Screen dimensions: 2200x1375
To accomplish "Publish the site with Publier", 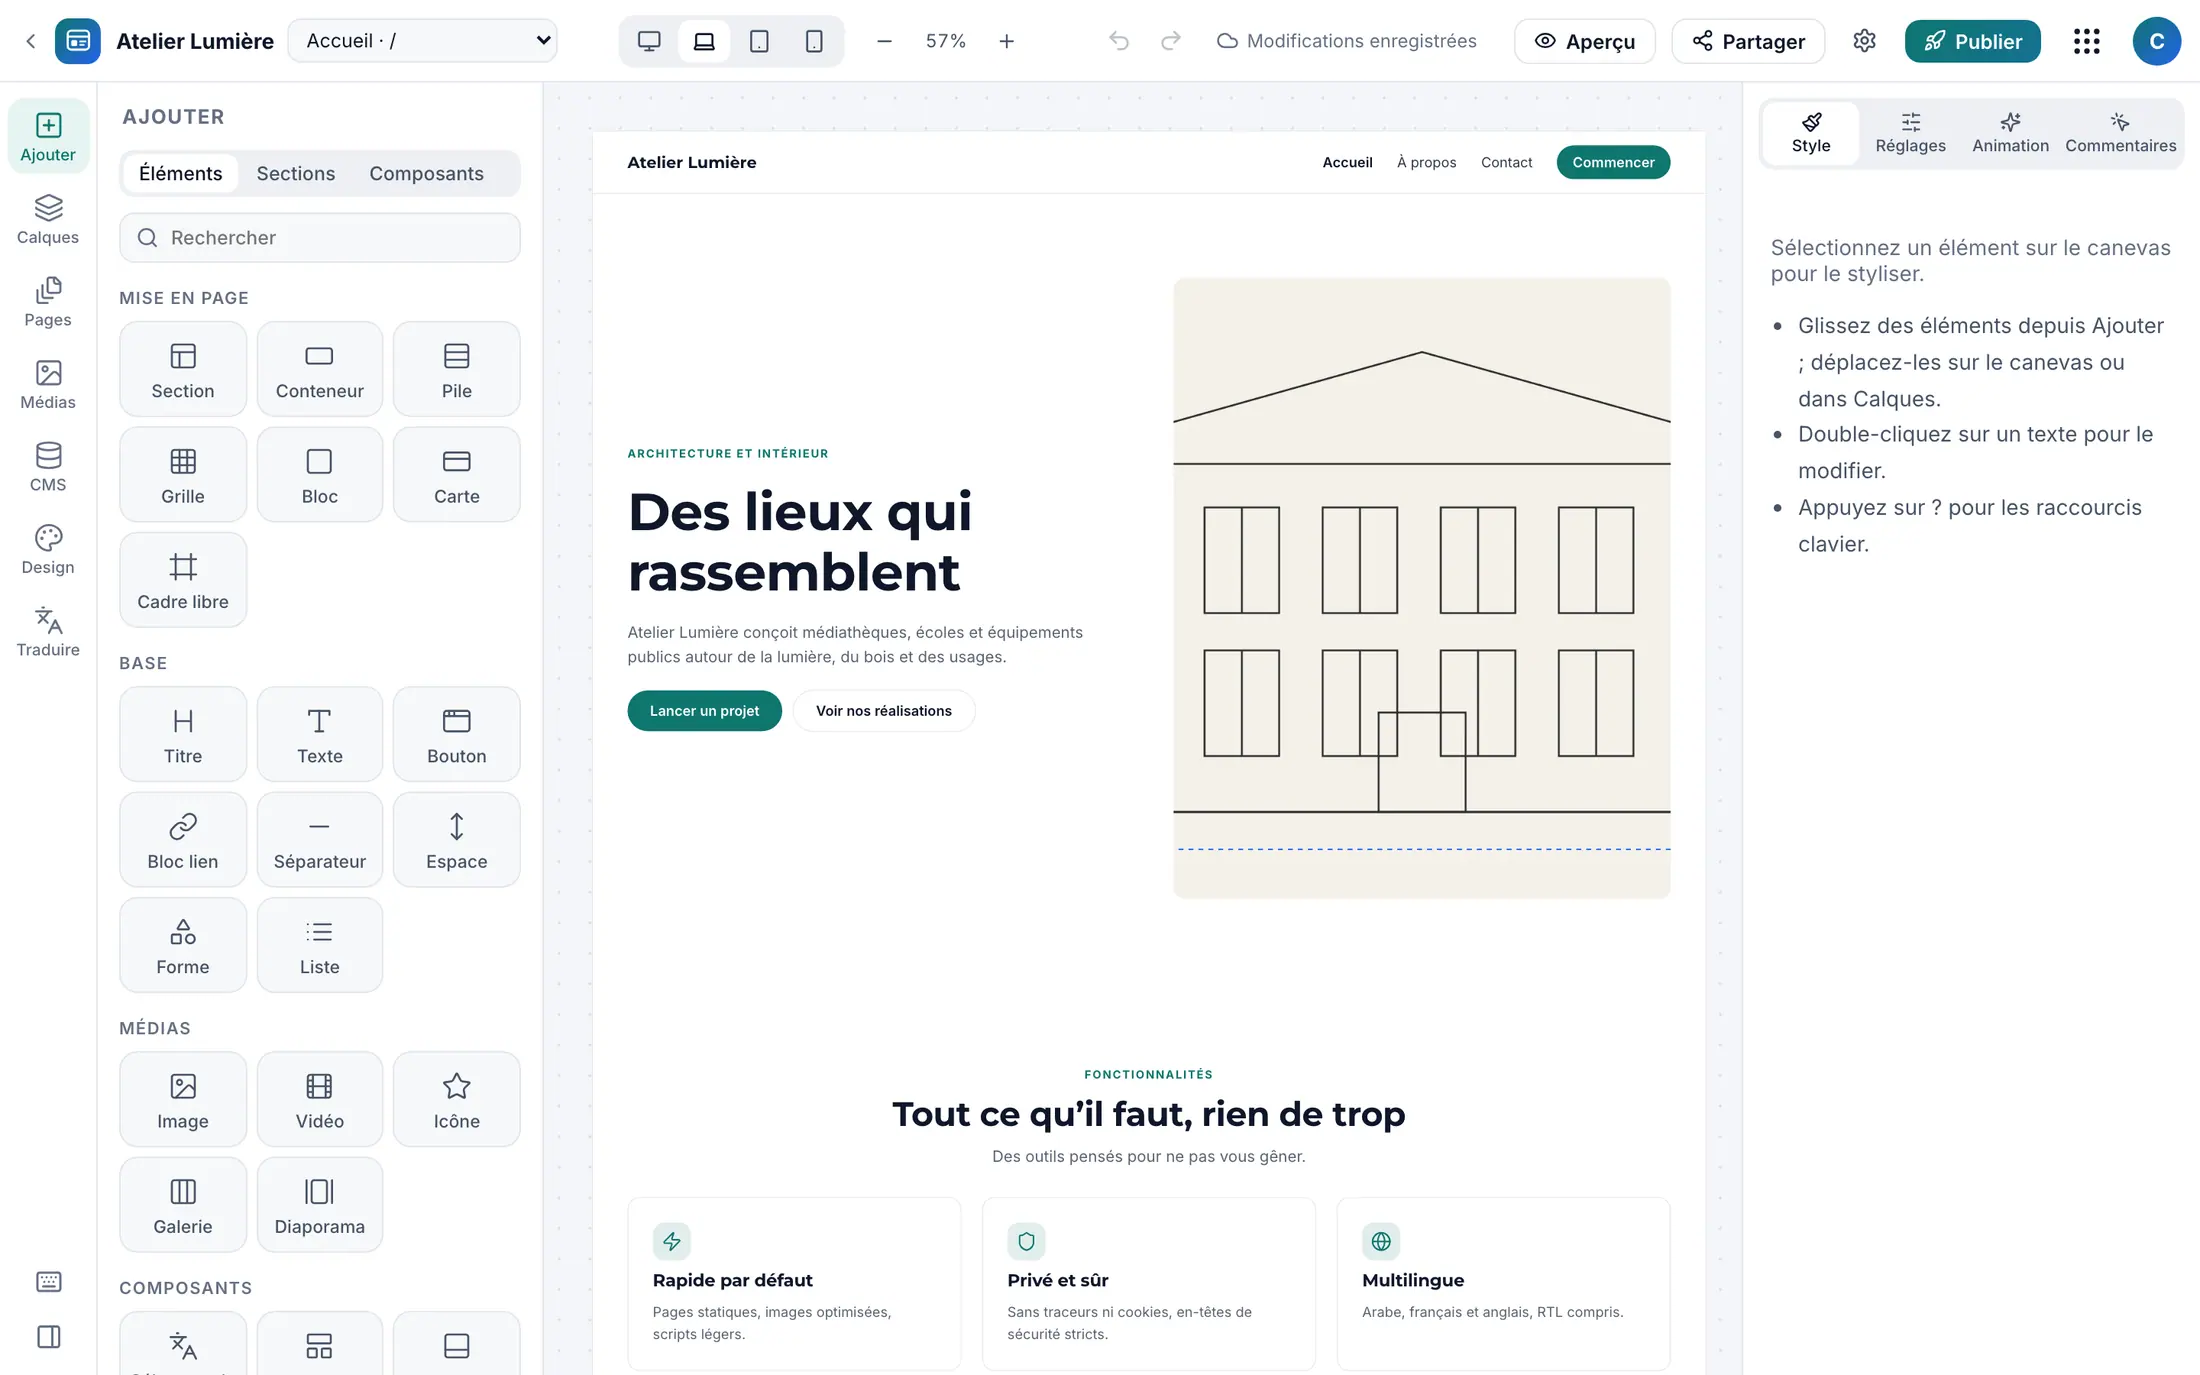I will tap(1972, 41).
